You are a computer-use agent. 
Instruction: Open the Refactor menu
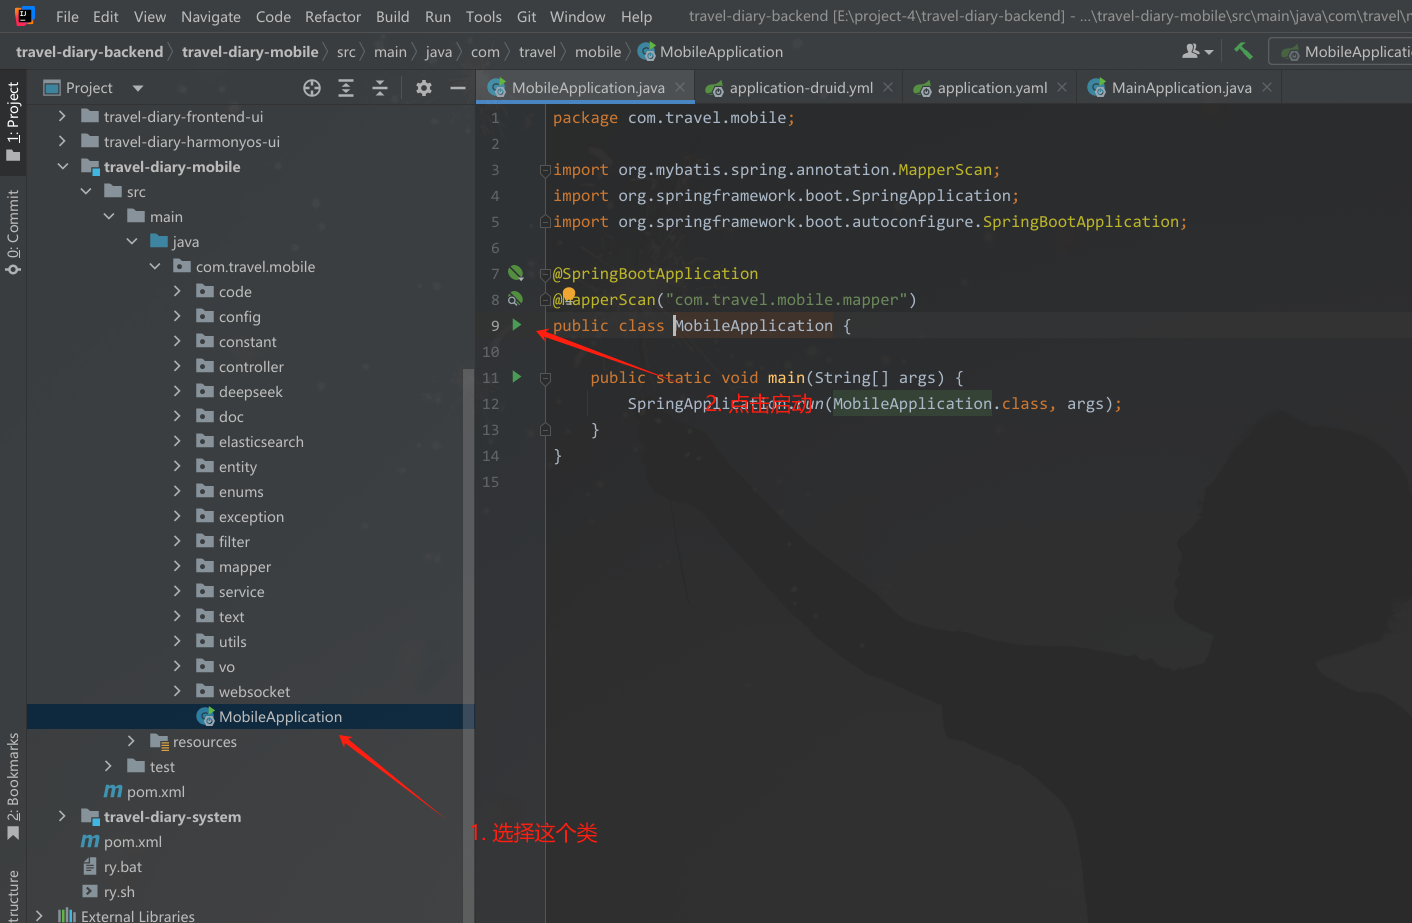click(x=333, y=16)
